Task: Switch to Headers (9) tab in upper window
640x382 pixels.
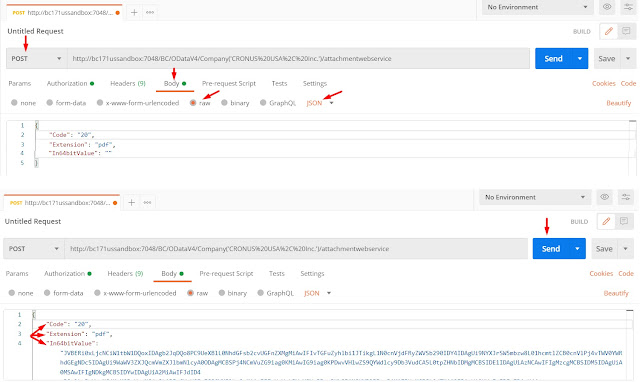Action: coord(128,83)
